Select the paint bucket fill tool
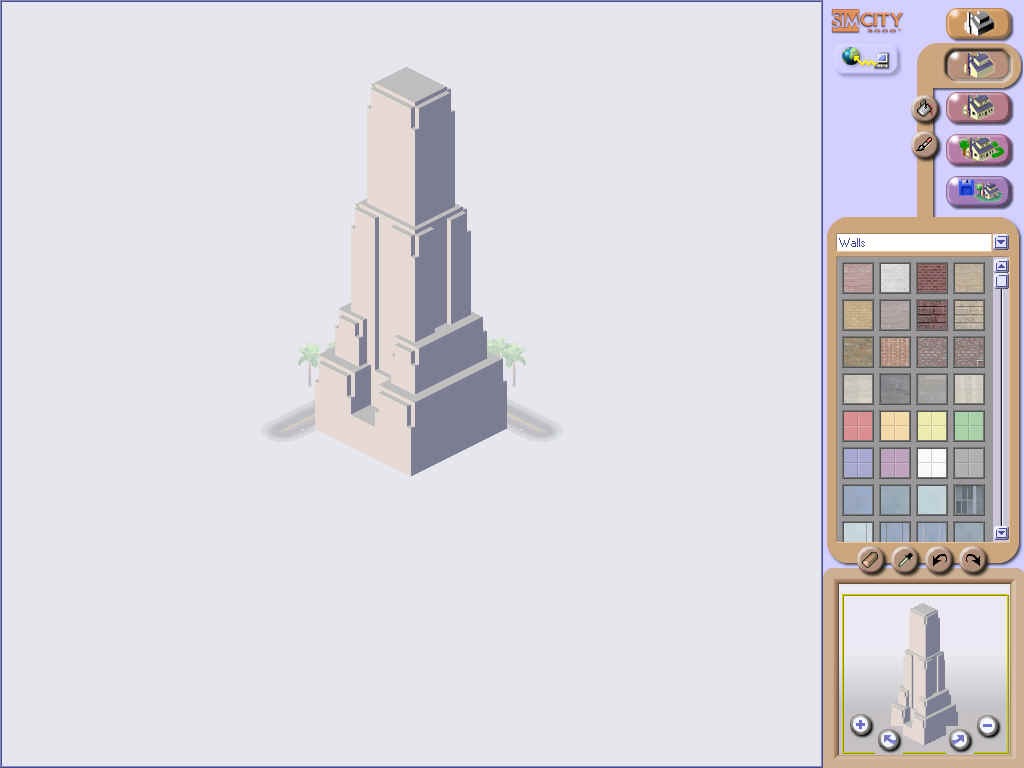Viewport: 1024px width, 768px height. click(x=925, y=108)
